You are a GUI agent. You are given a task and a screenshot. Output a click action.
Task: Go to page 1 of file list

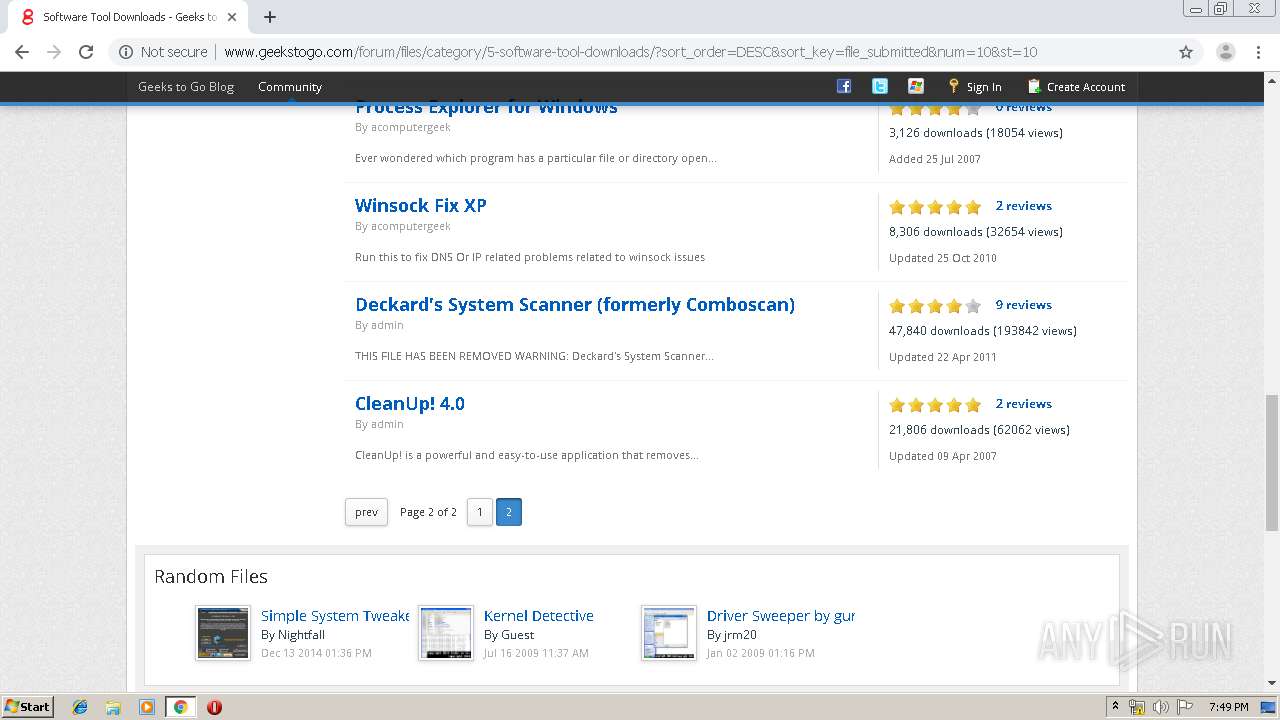point(480,512)
